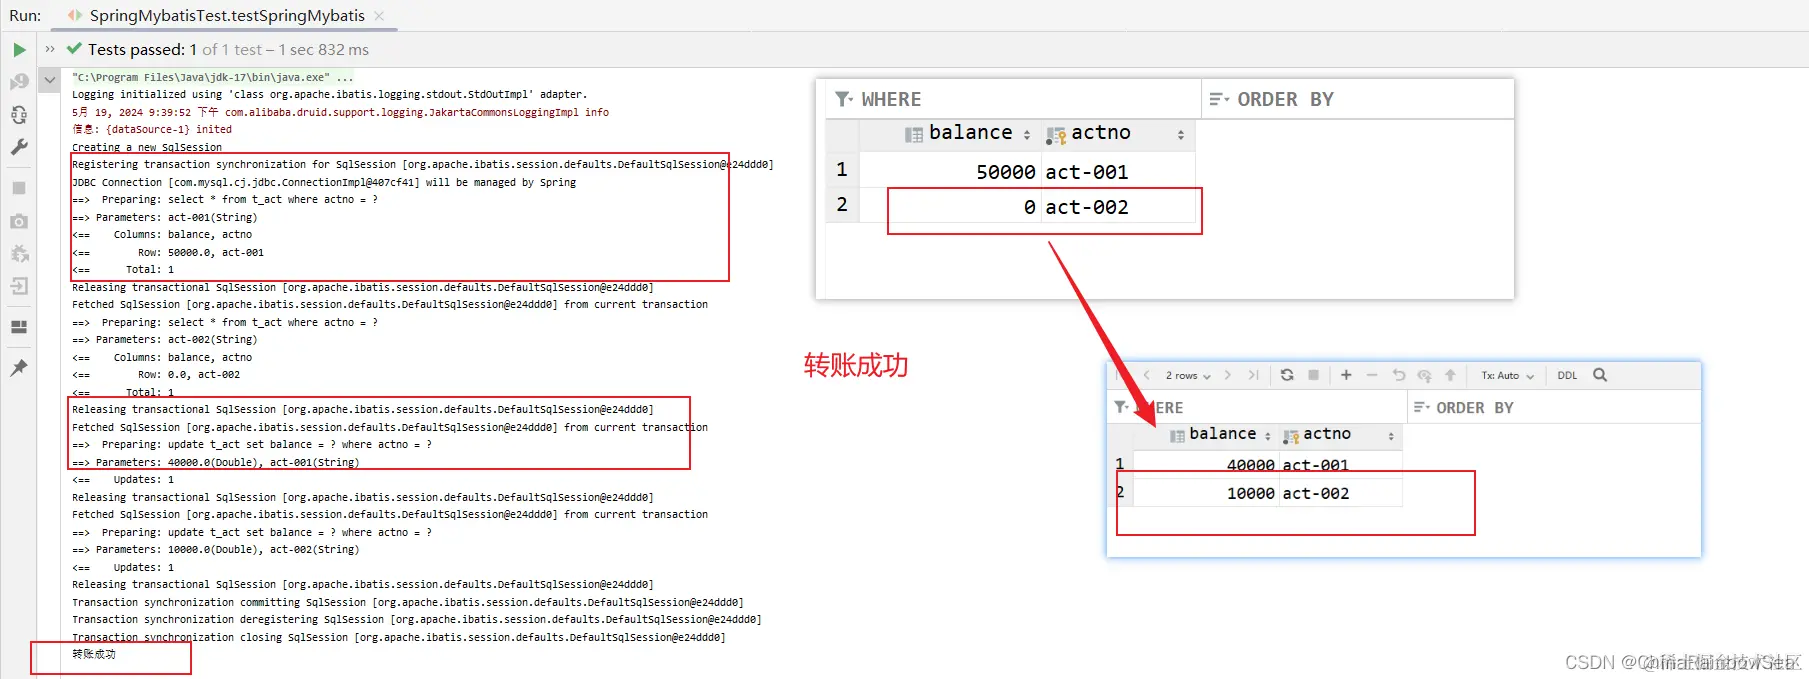Image resolution: width=1809 pixels, height=679 pixels.
Task: Submit changes with the up arrow icon
Action: click(x=1450, y=375)
